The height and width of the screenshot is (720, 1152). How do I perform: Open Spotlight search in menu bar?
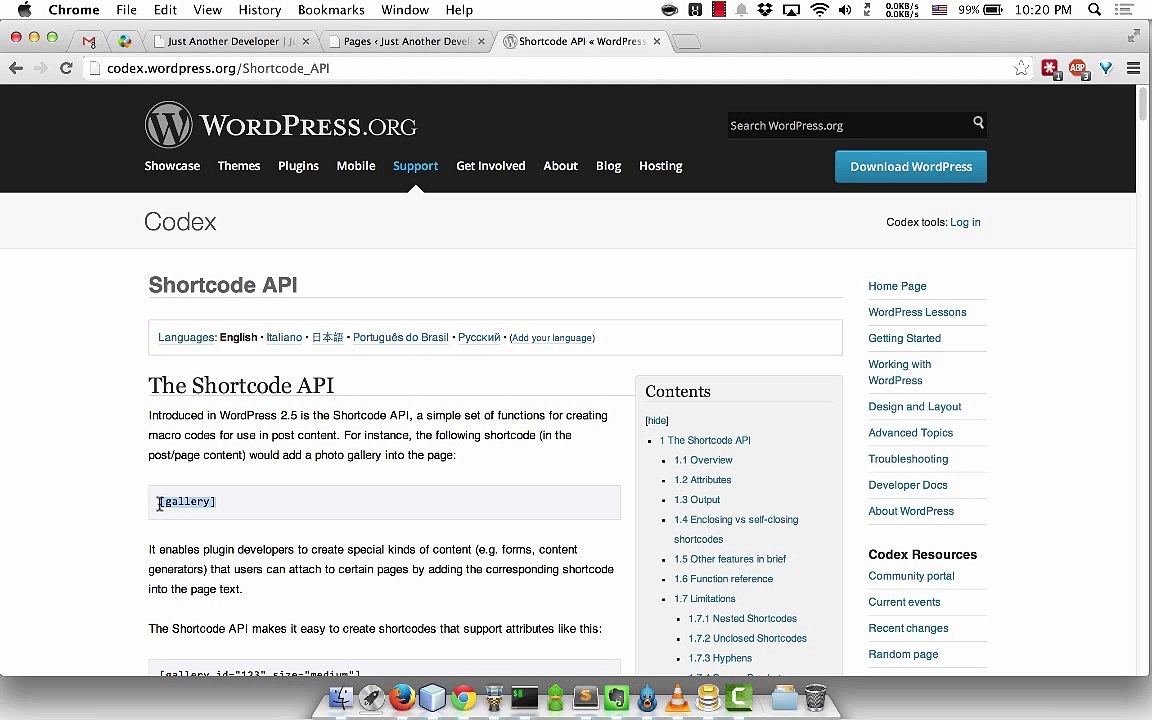point(1094,10)
